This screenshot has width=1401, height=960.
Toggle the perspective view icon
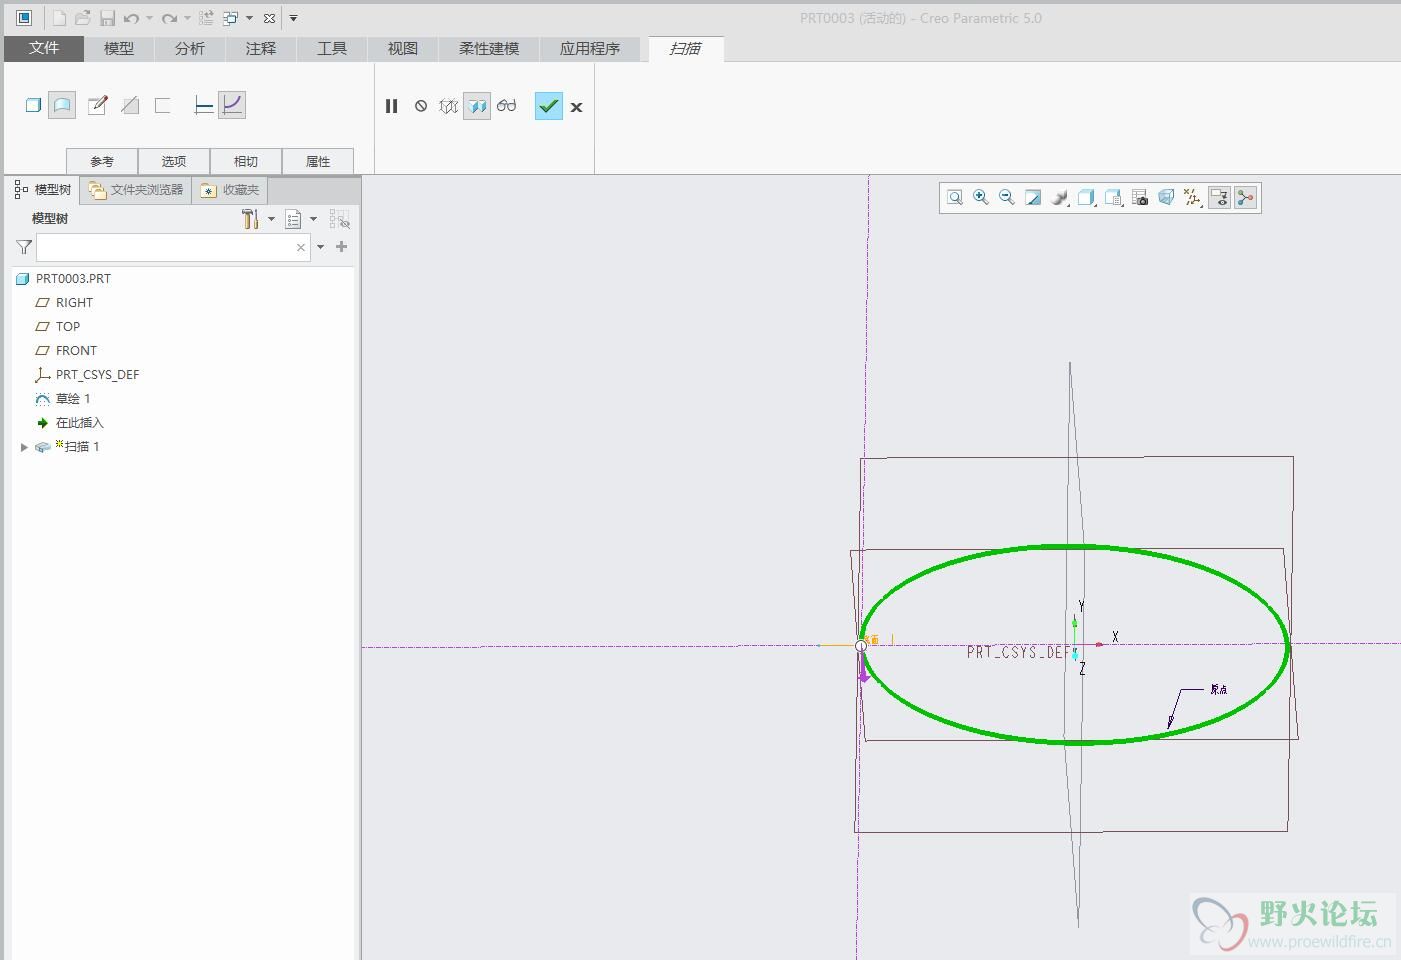click(1166, 198)
